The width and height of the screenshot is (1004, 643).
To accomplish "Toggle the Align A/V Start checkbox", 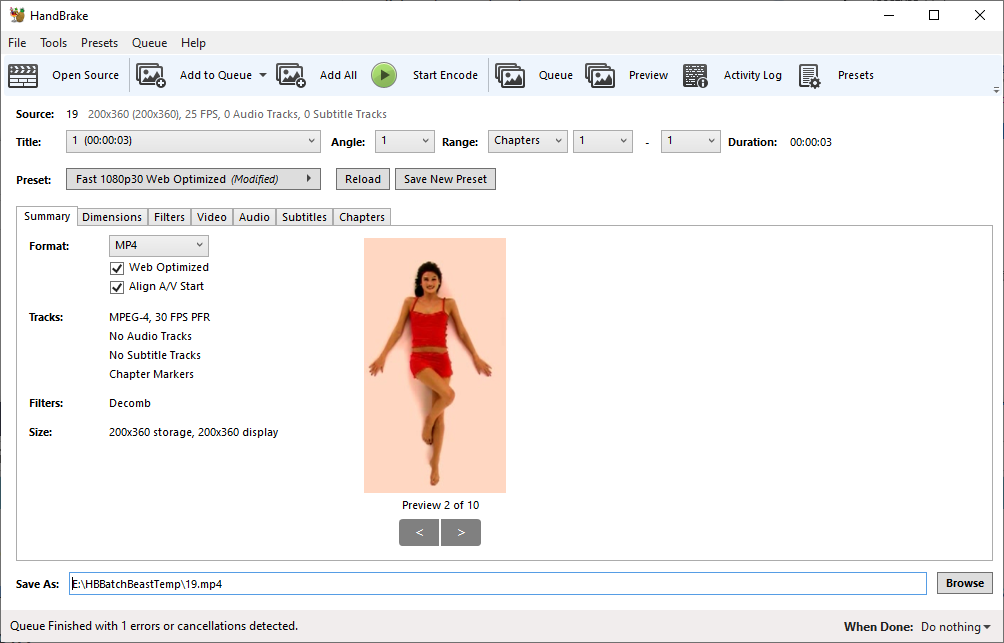I will pyautogui.click(x=117, y=287).
